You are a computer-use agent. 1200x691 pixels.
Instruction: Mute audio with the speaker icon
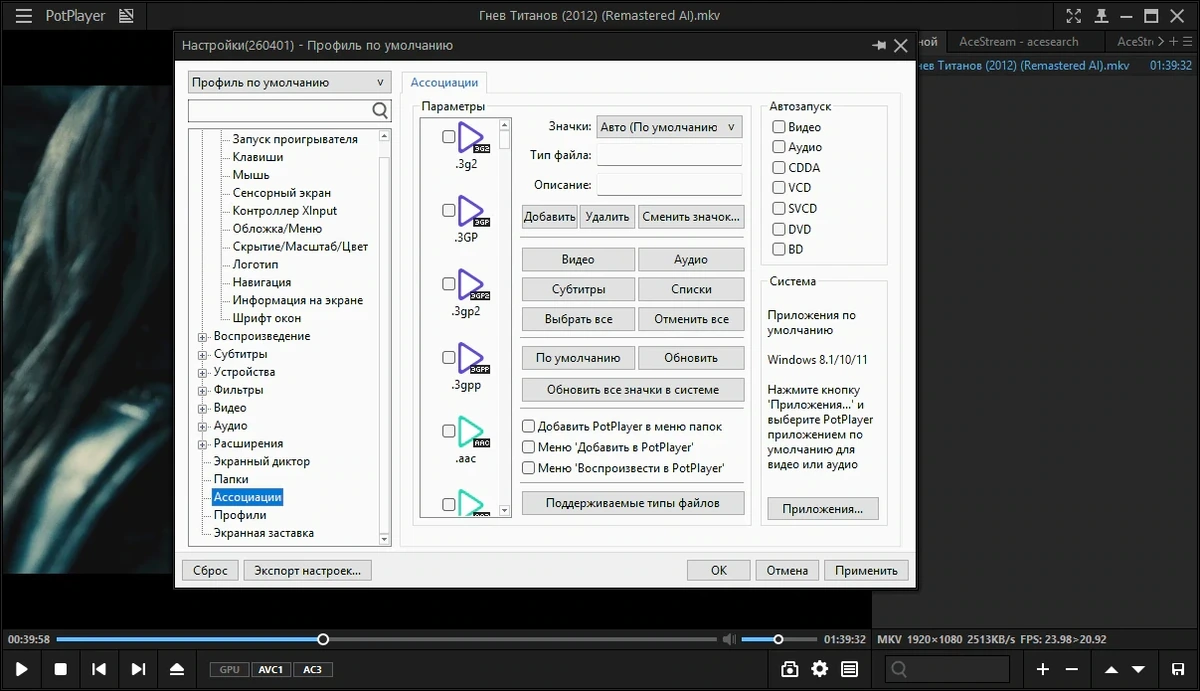pyautogui.click(x=730, y=639)
